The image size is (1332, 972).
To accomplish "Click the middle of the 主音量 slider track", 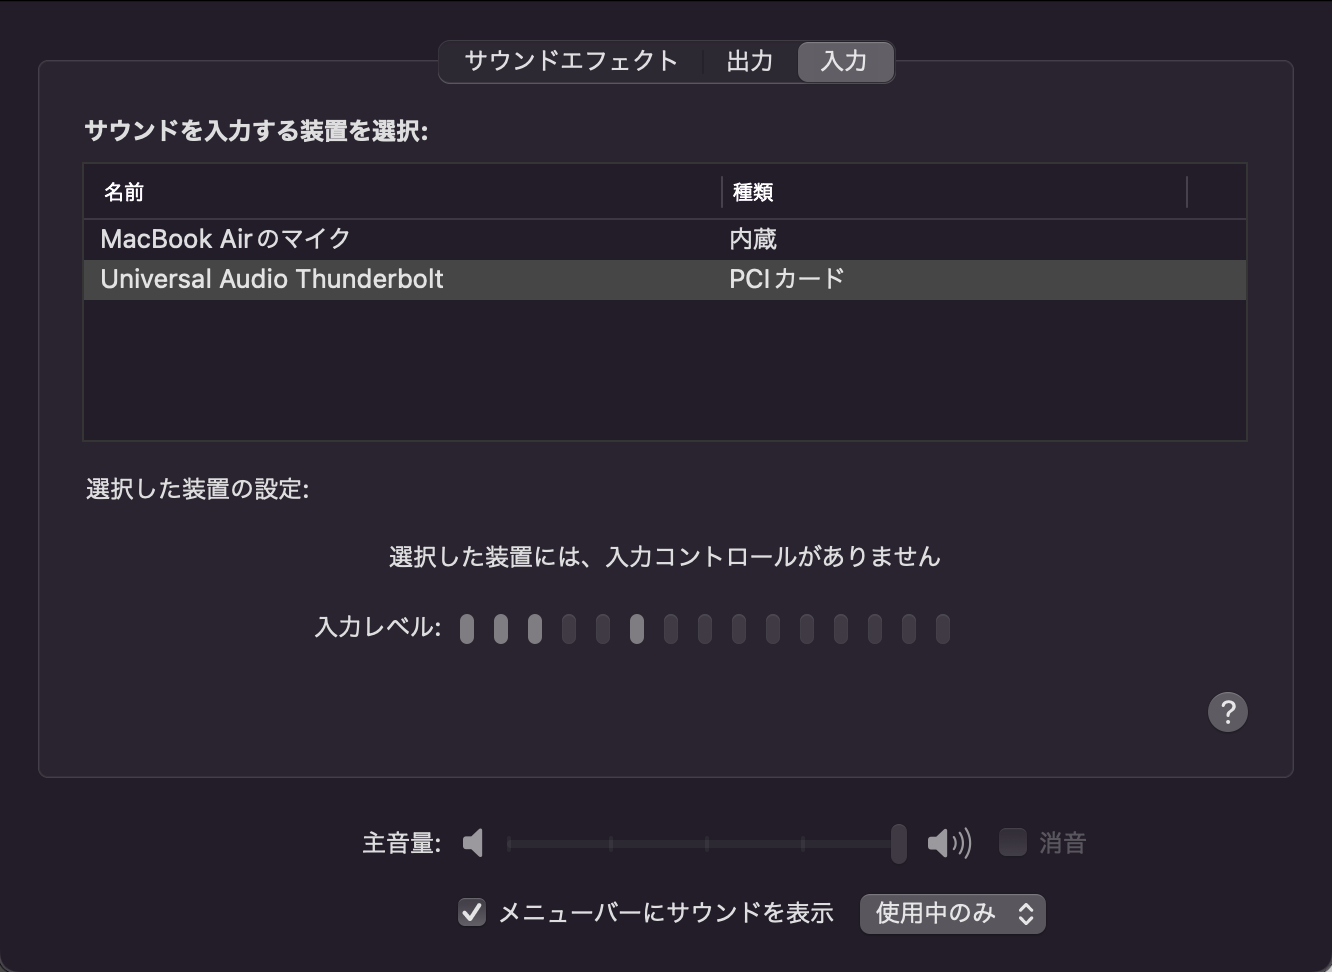I will coord(704,844).
